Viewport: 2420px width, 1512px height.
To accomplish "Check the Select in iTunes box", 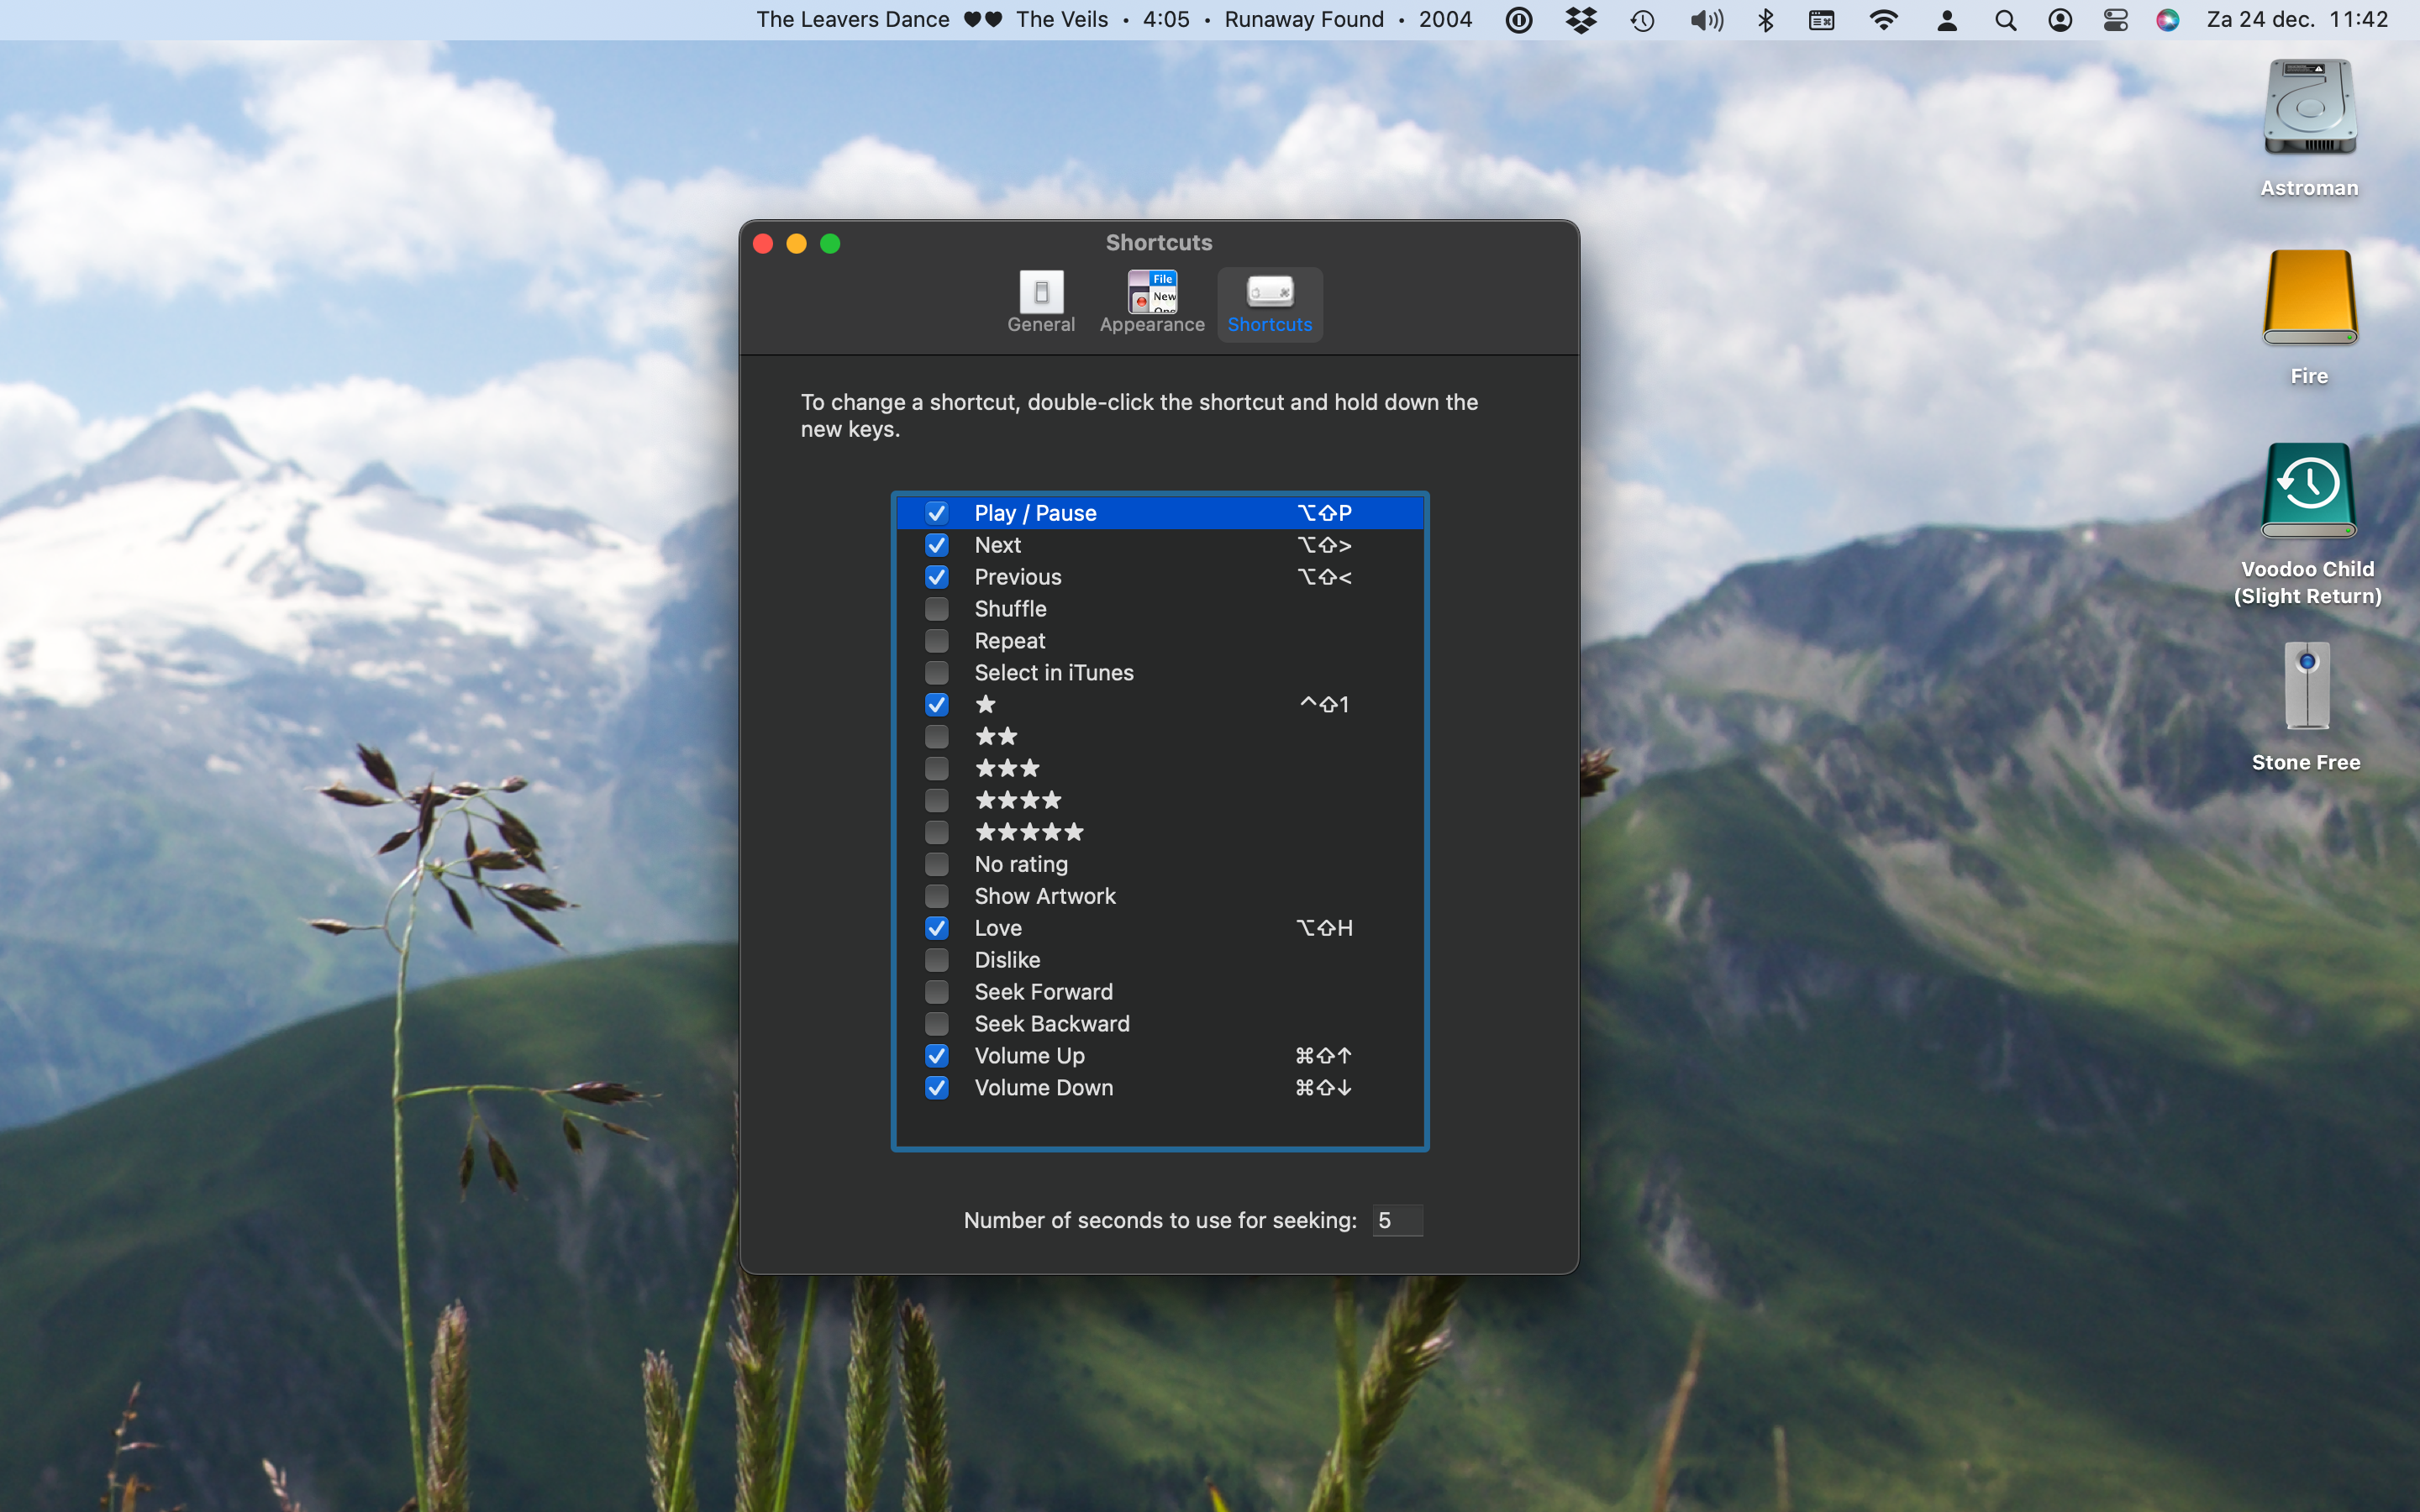I will tap(936, 673).
